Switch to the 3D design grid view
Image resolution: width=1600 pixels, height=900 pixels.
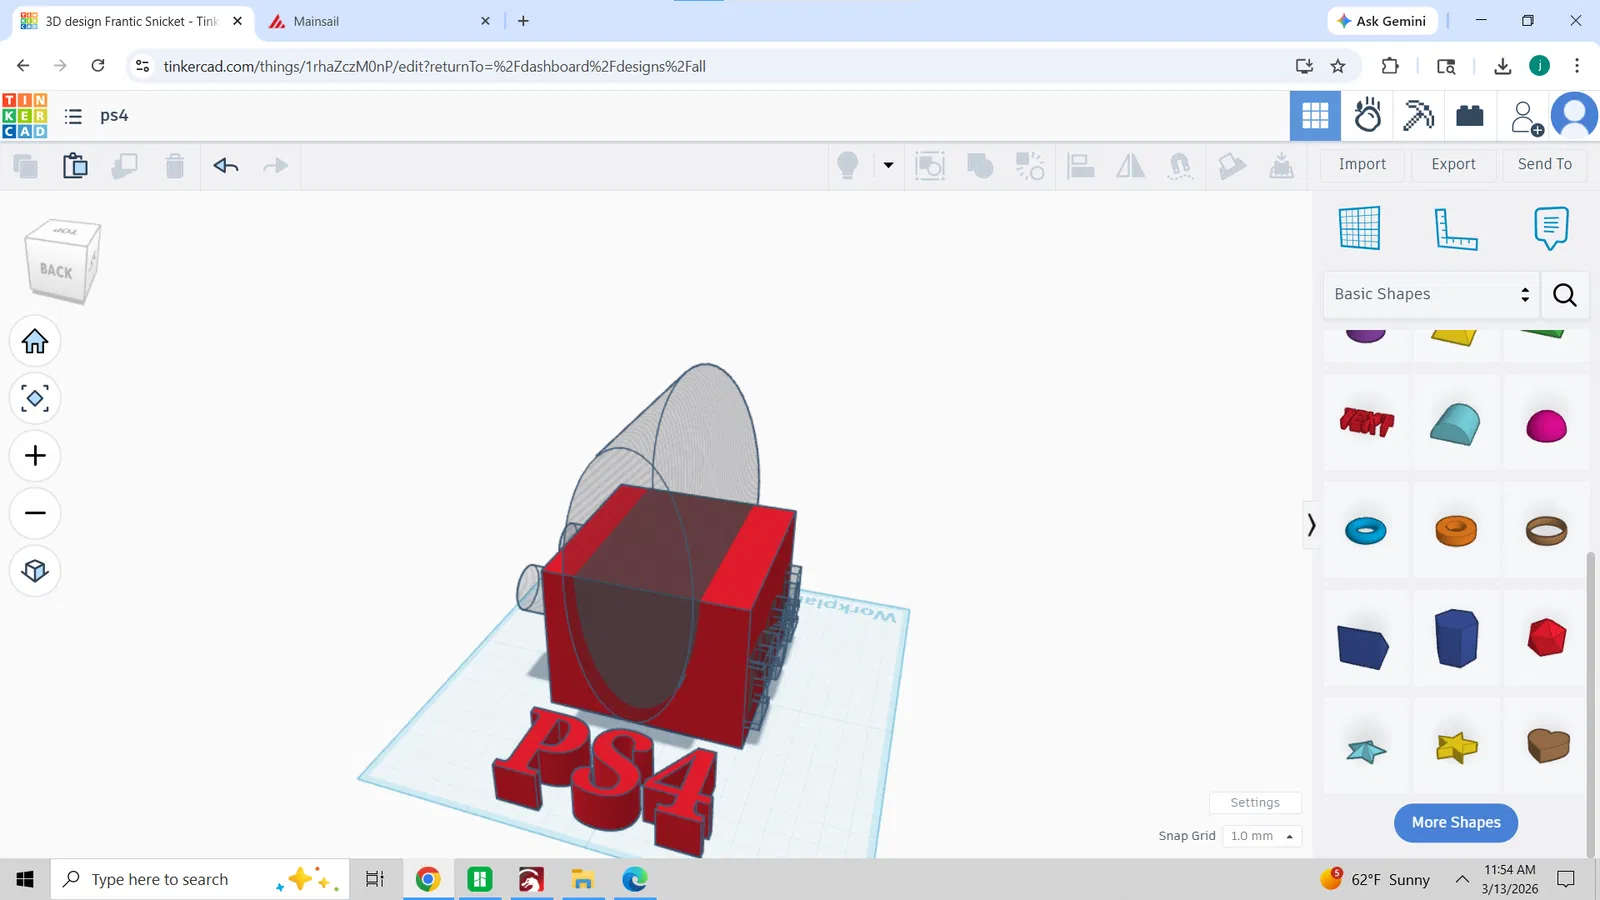click(1315, 116)
